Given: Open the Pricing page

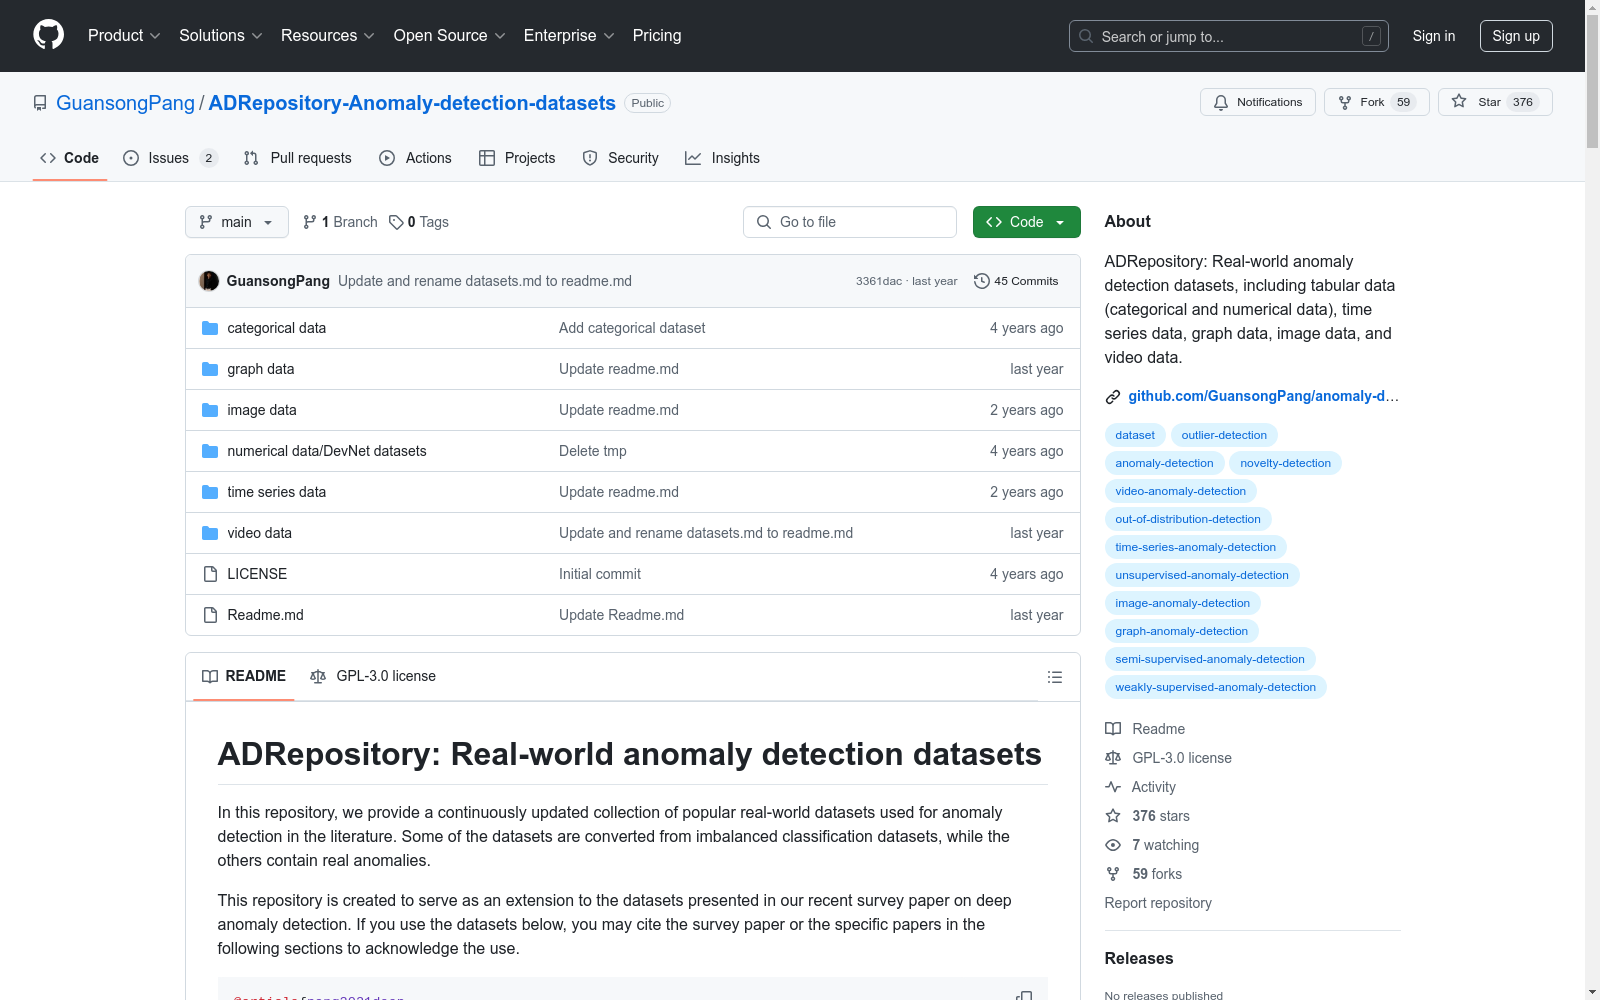Looking at the screenshot, I should [x=657, y=35].
